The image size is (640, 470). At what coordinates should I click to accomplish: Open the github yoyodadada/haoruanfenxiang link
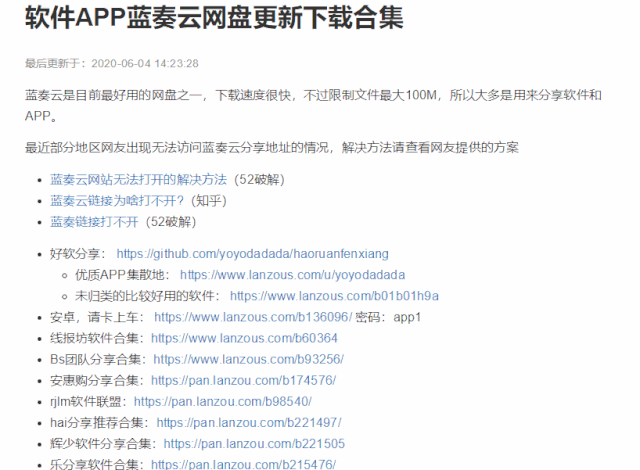click(253, 254)
